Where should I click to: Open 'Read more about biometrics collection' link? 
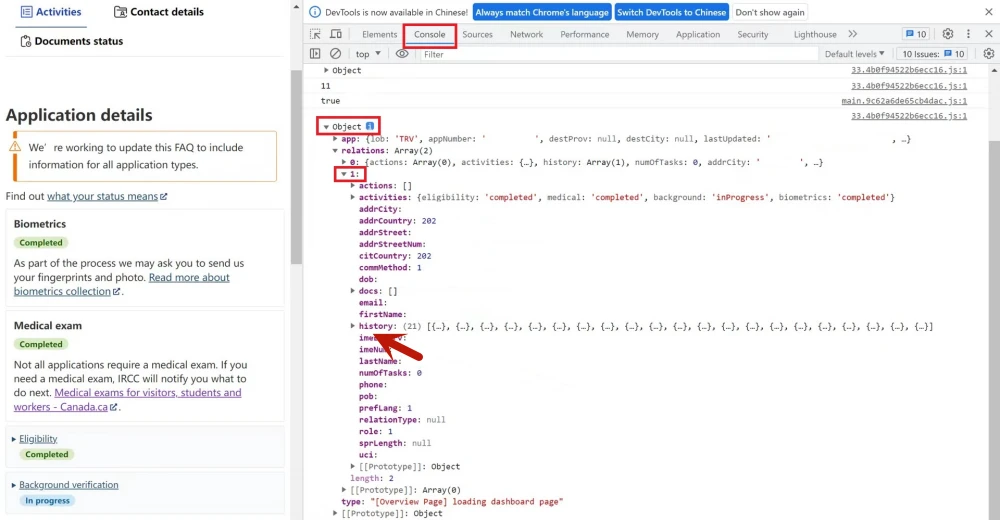[122, 284]
